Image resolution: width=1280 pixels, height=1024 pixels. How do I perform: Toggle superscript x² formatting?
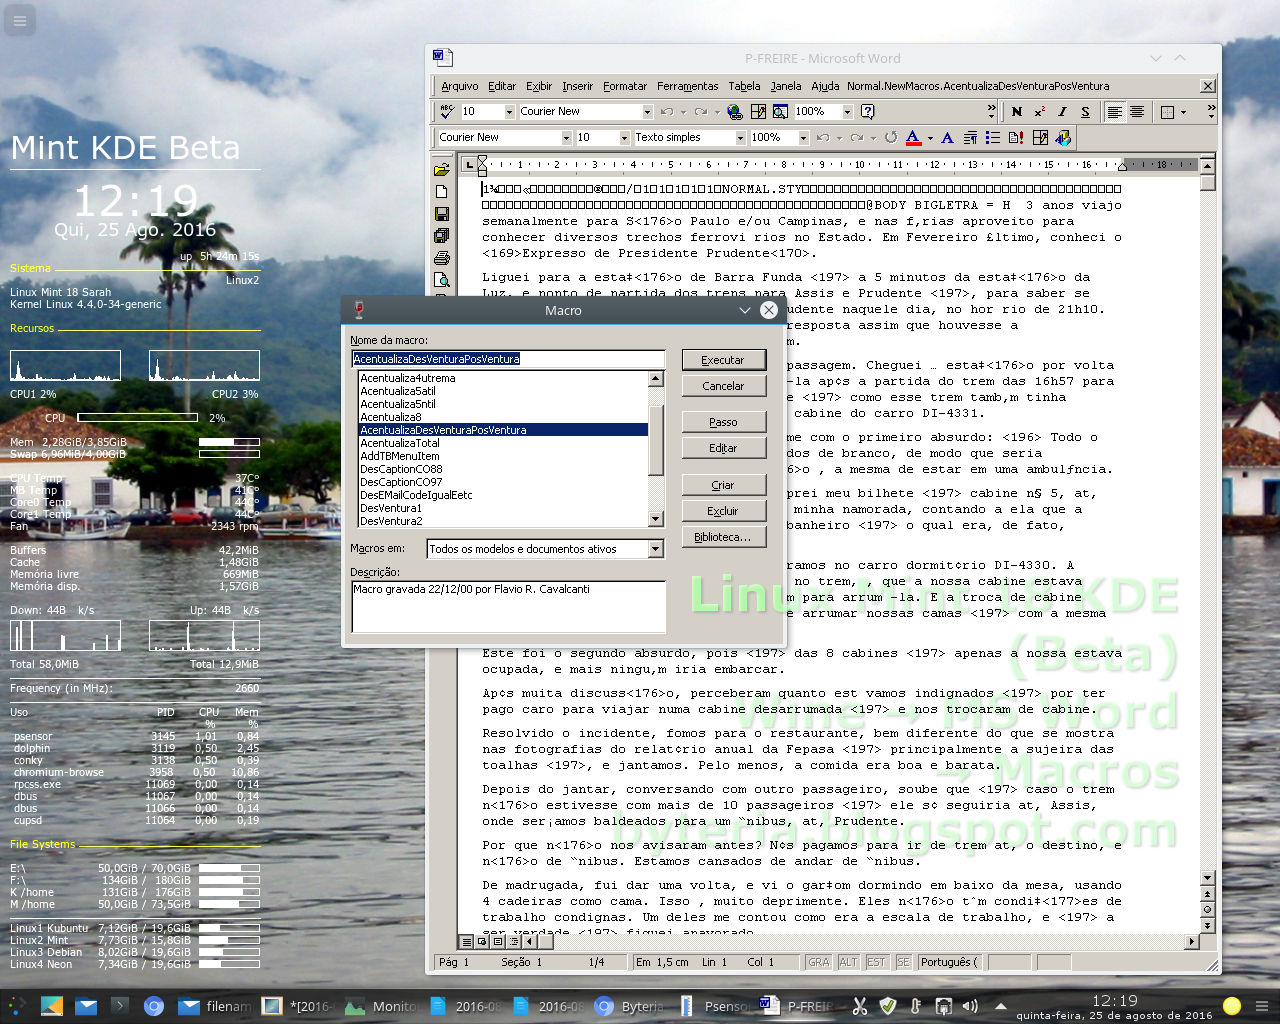point(1040,111)
